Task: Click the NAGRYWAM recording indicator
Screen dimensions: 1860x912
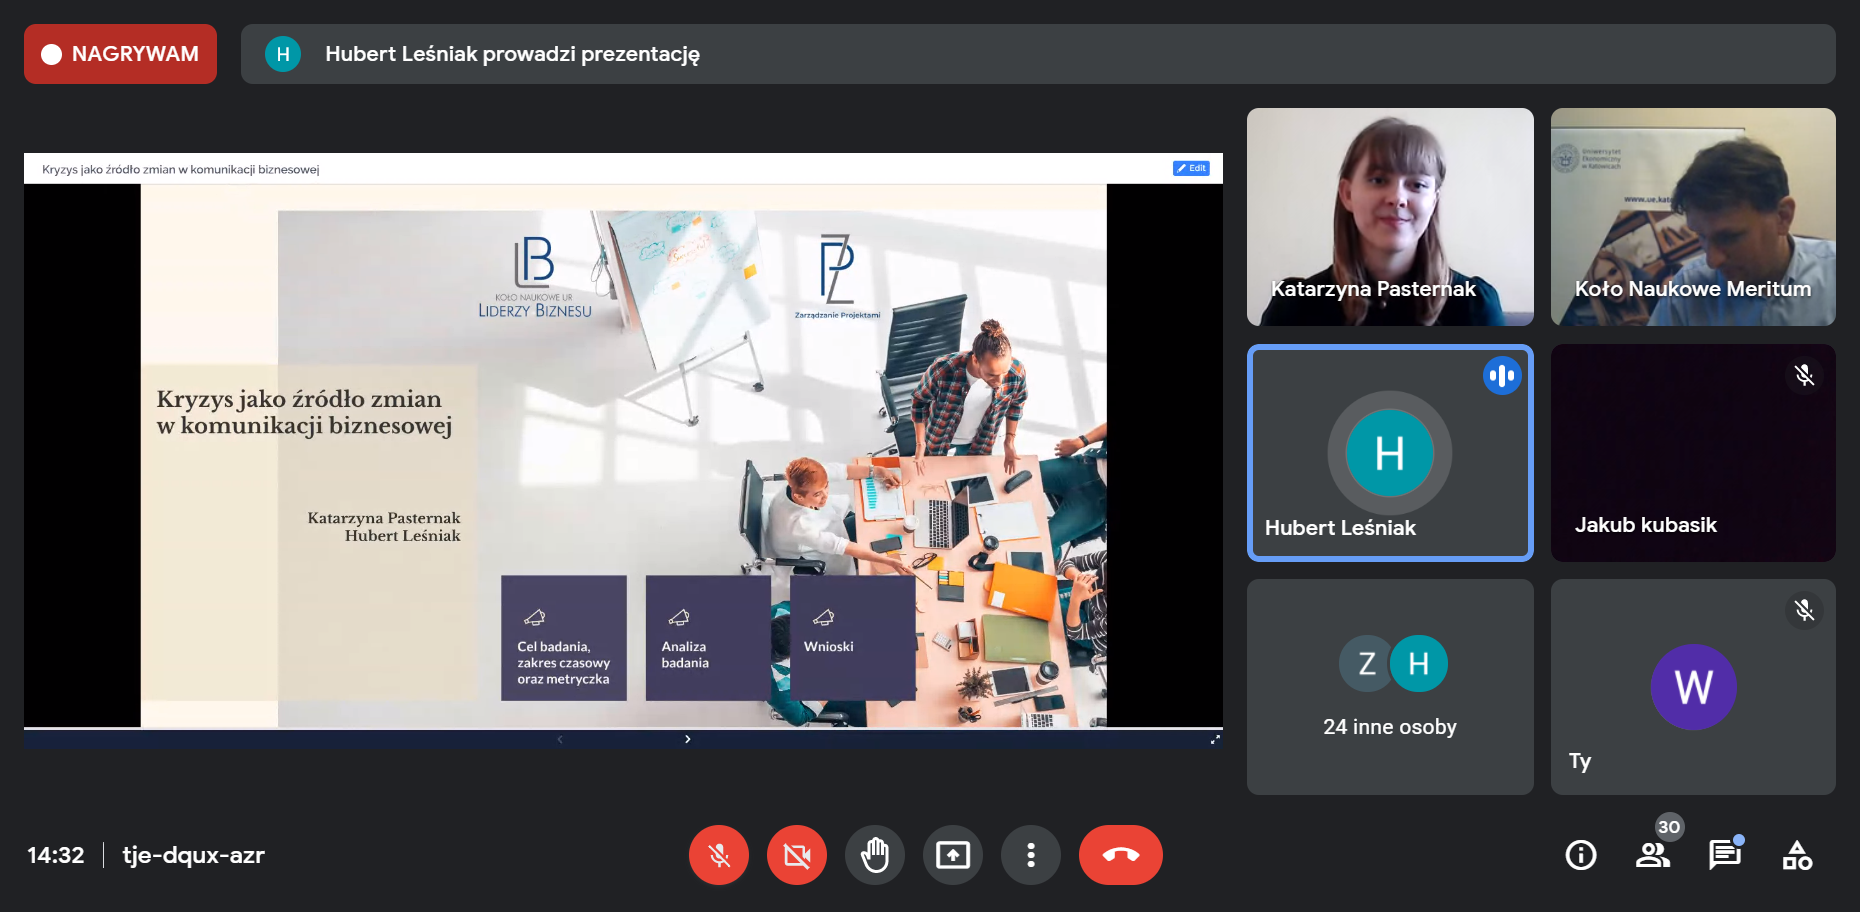Action: coord(120,54)
